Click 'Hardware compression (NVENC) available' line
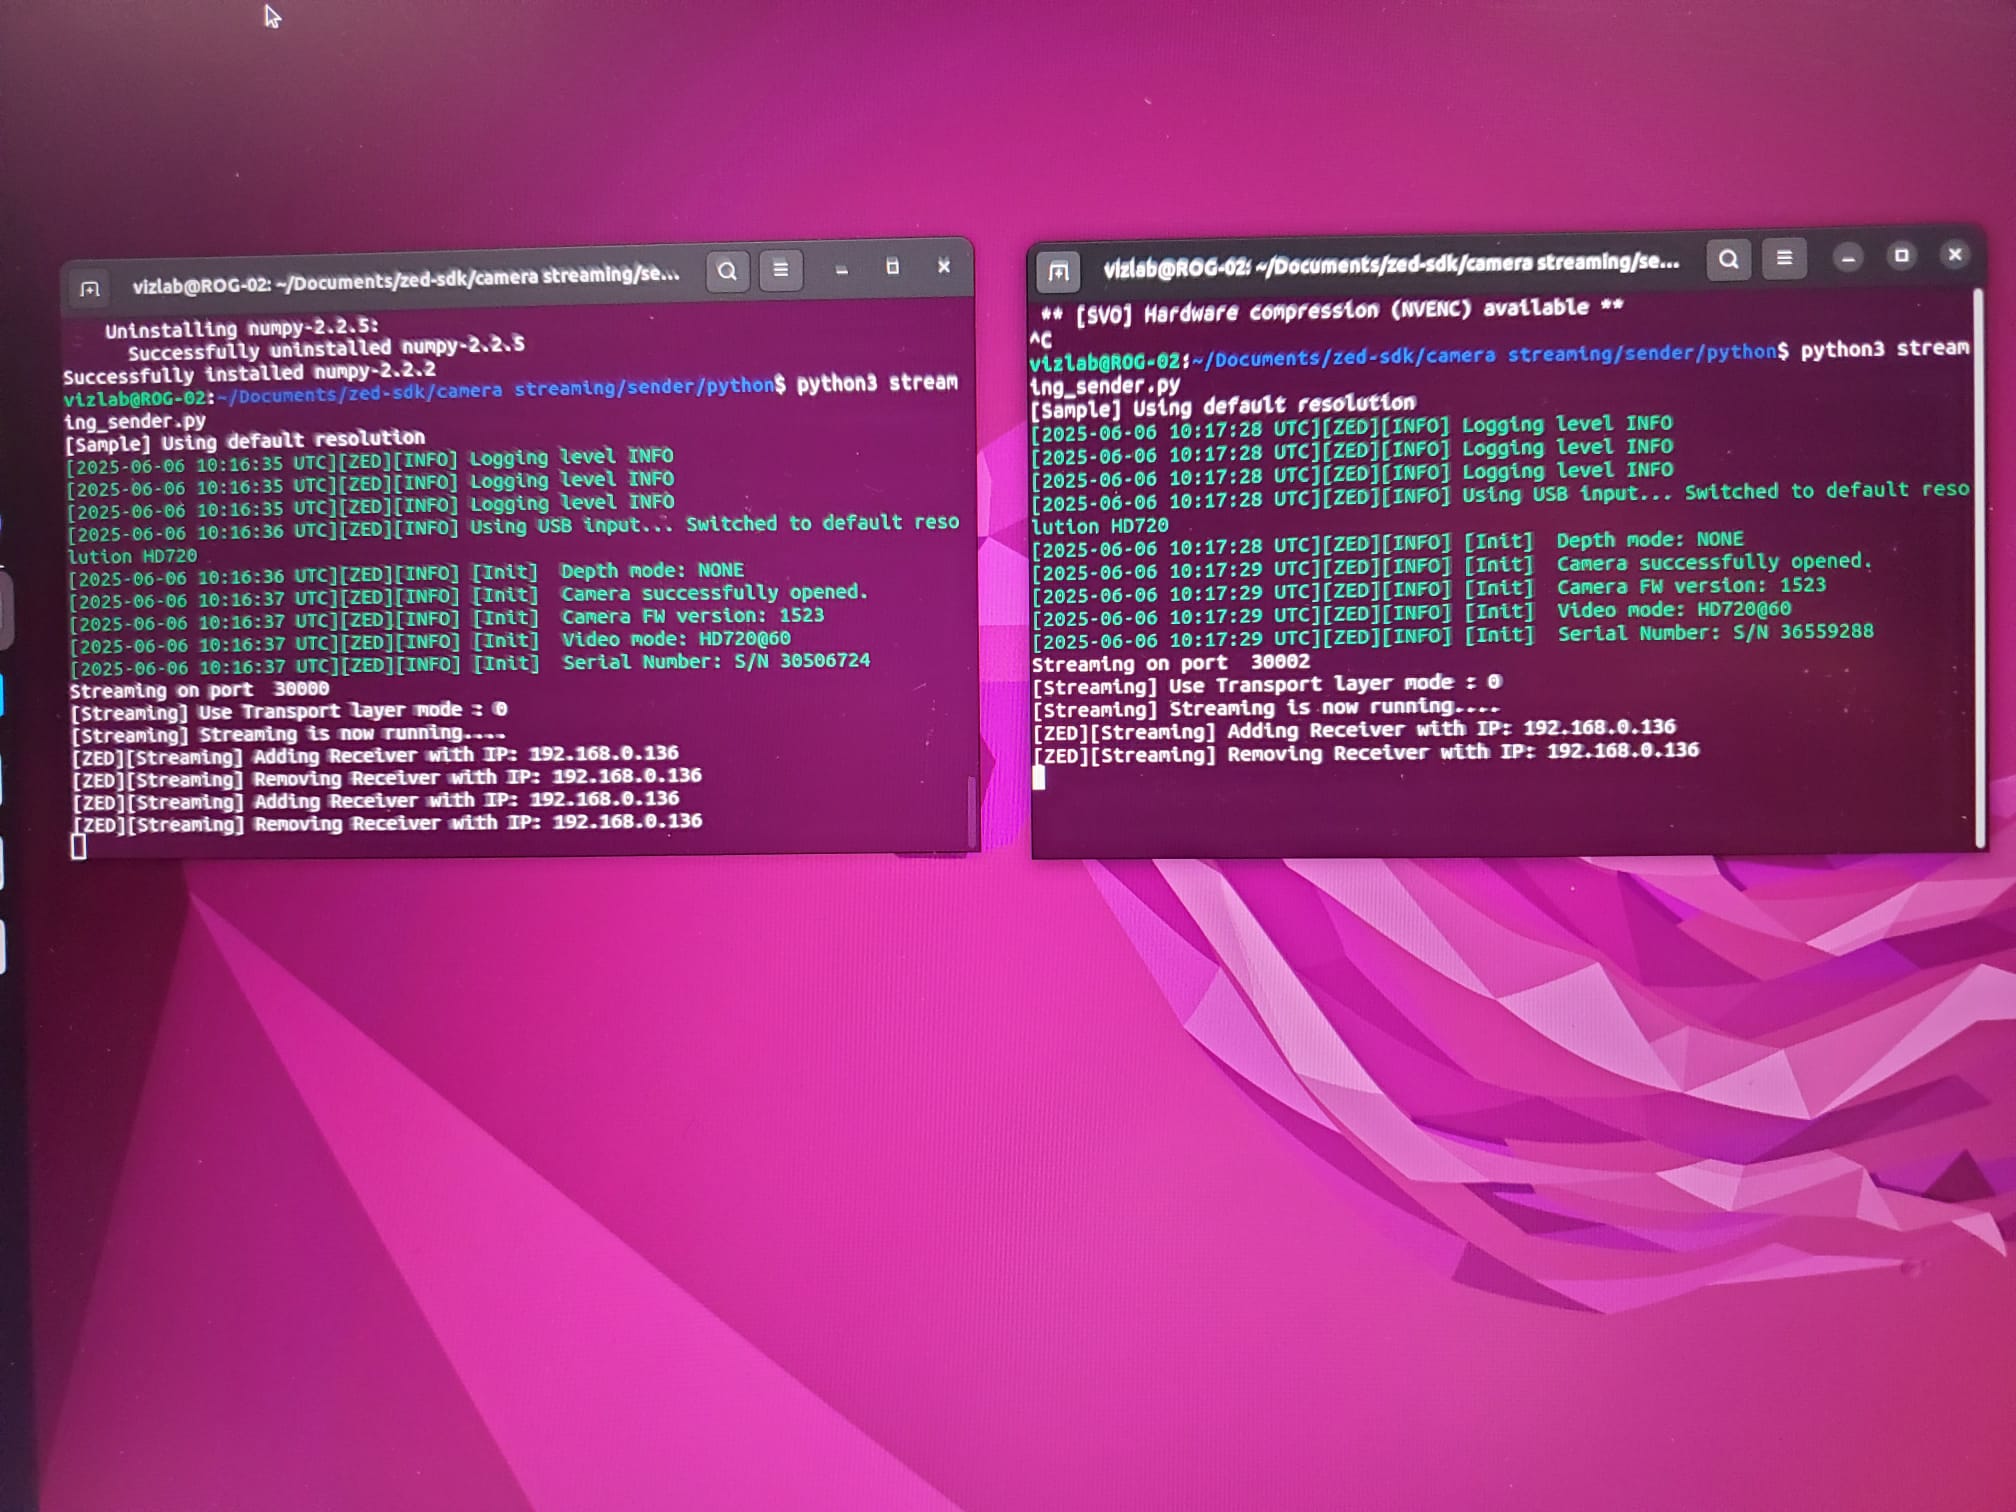The image size is (2016, 1512). click(x=1332, y=311)
